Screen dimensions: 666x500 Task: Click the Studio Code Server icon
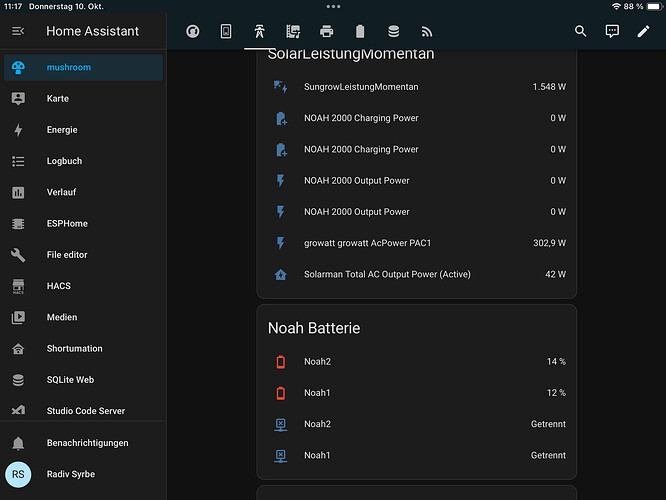click(18, 411)
